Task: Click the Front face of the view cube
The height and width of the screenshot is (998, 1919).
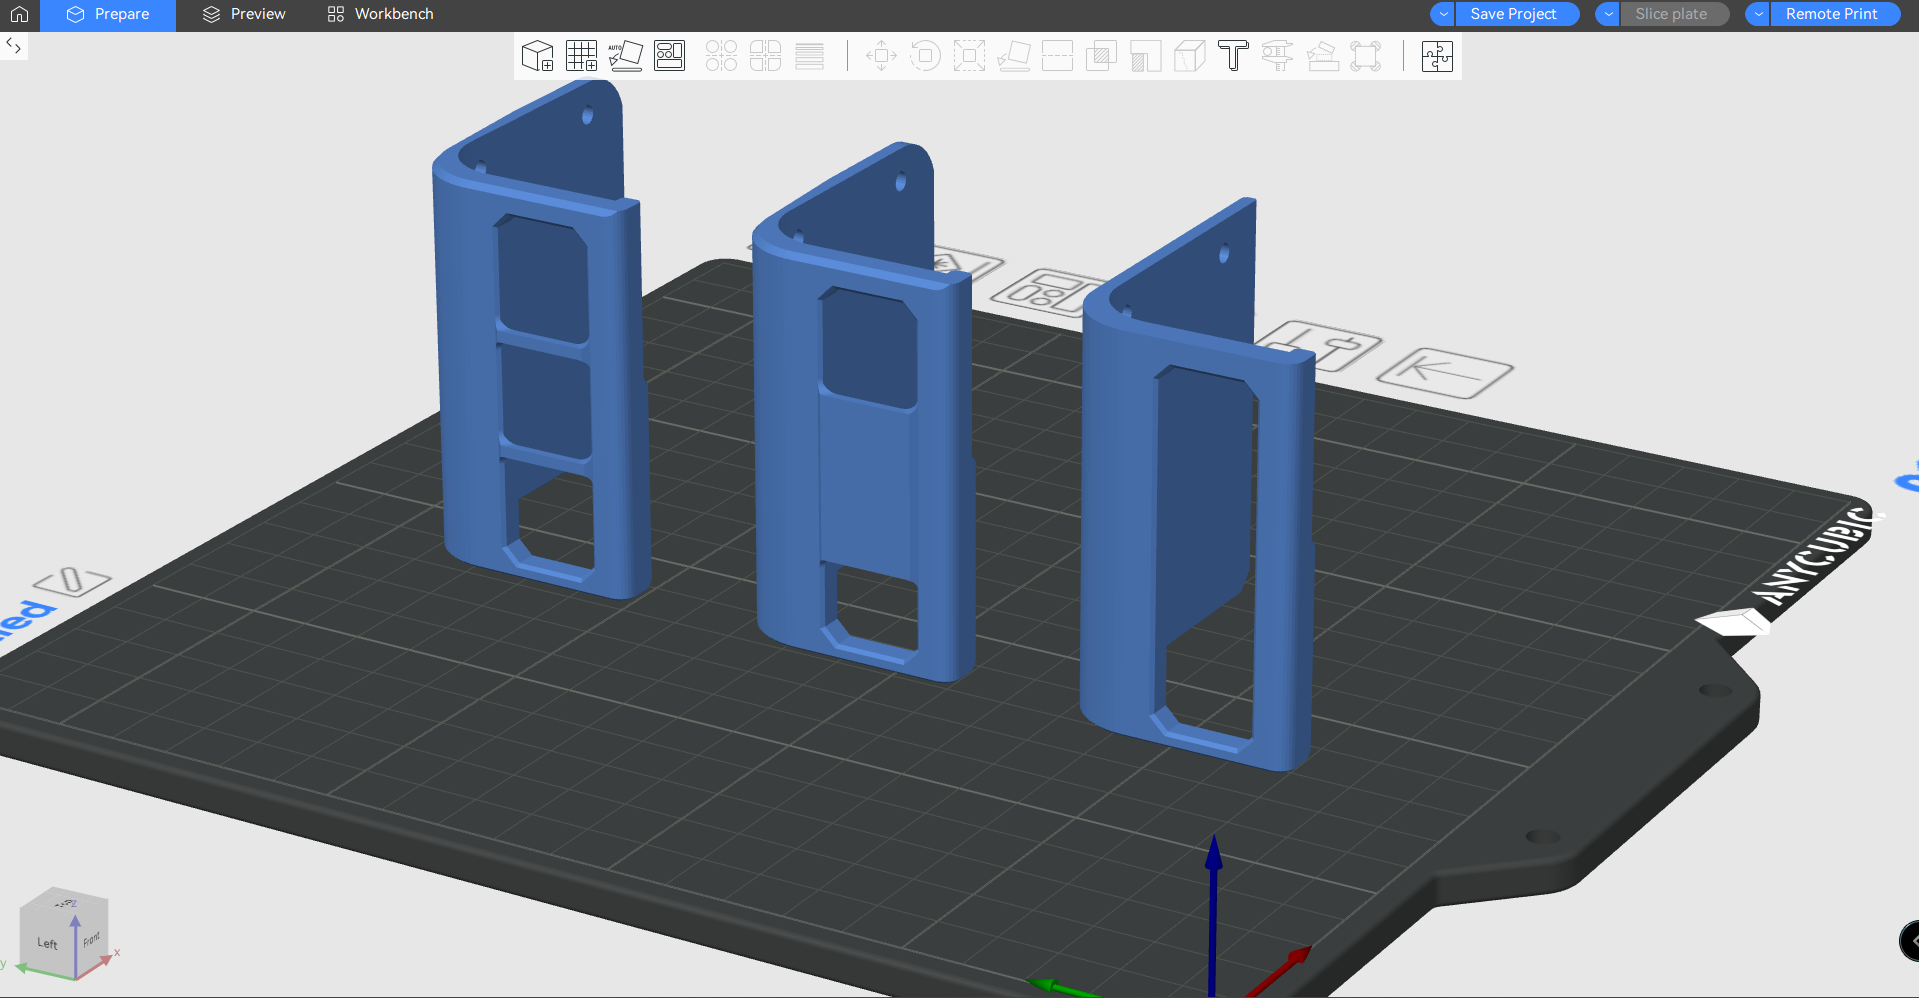Action: [92, 939]
